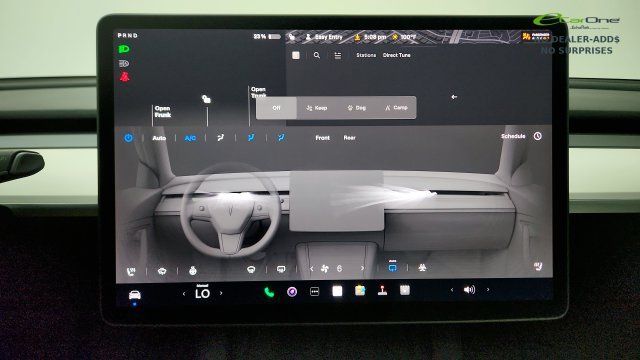Tap the passenger airbag status indicator
Screen dimensions: 640x360
(x=536, y=37)
